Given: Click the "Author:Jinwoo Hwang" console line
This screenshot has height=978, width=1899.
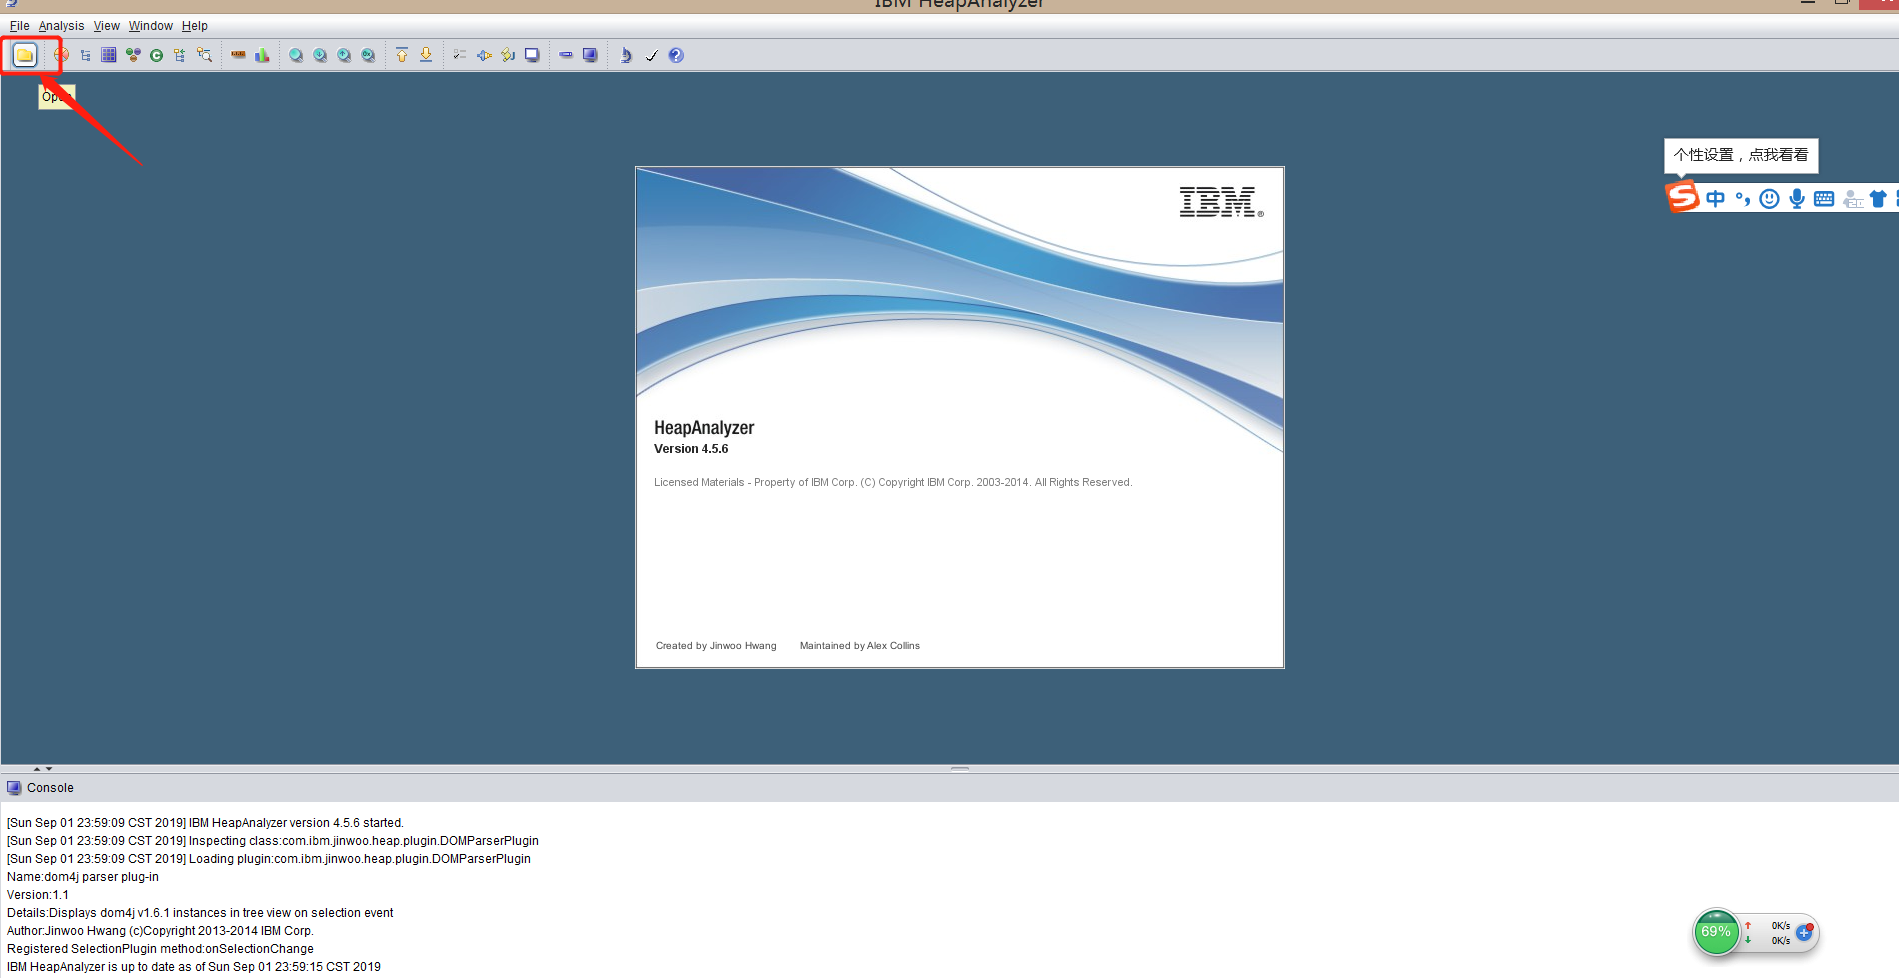Looking at the screenshot, I should pos(160,931).
